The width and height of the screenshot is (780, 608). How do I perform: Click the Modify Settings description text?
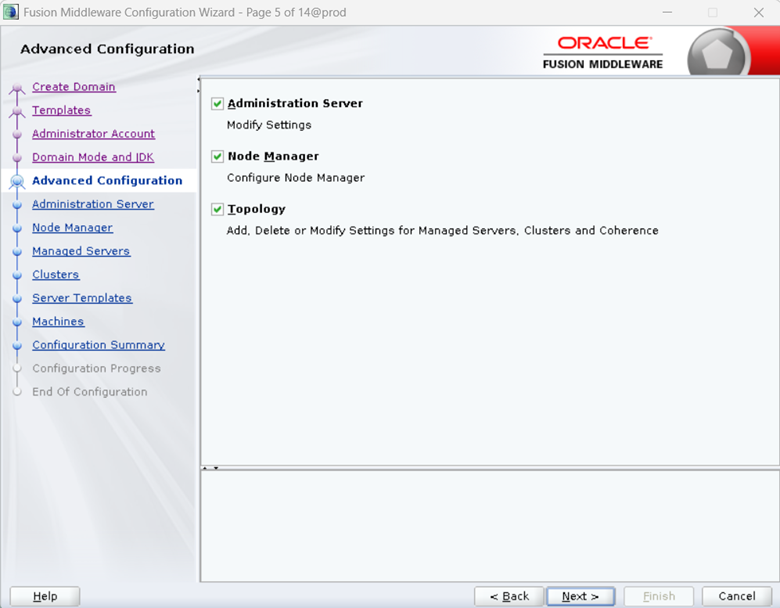point(269,125)
